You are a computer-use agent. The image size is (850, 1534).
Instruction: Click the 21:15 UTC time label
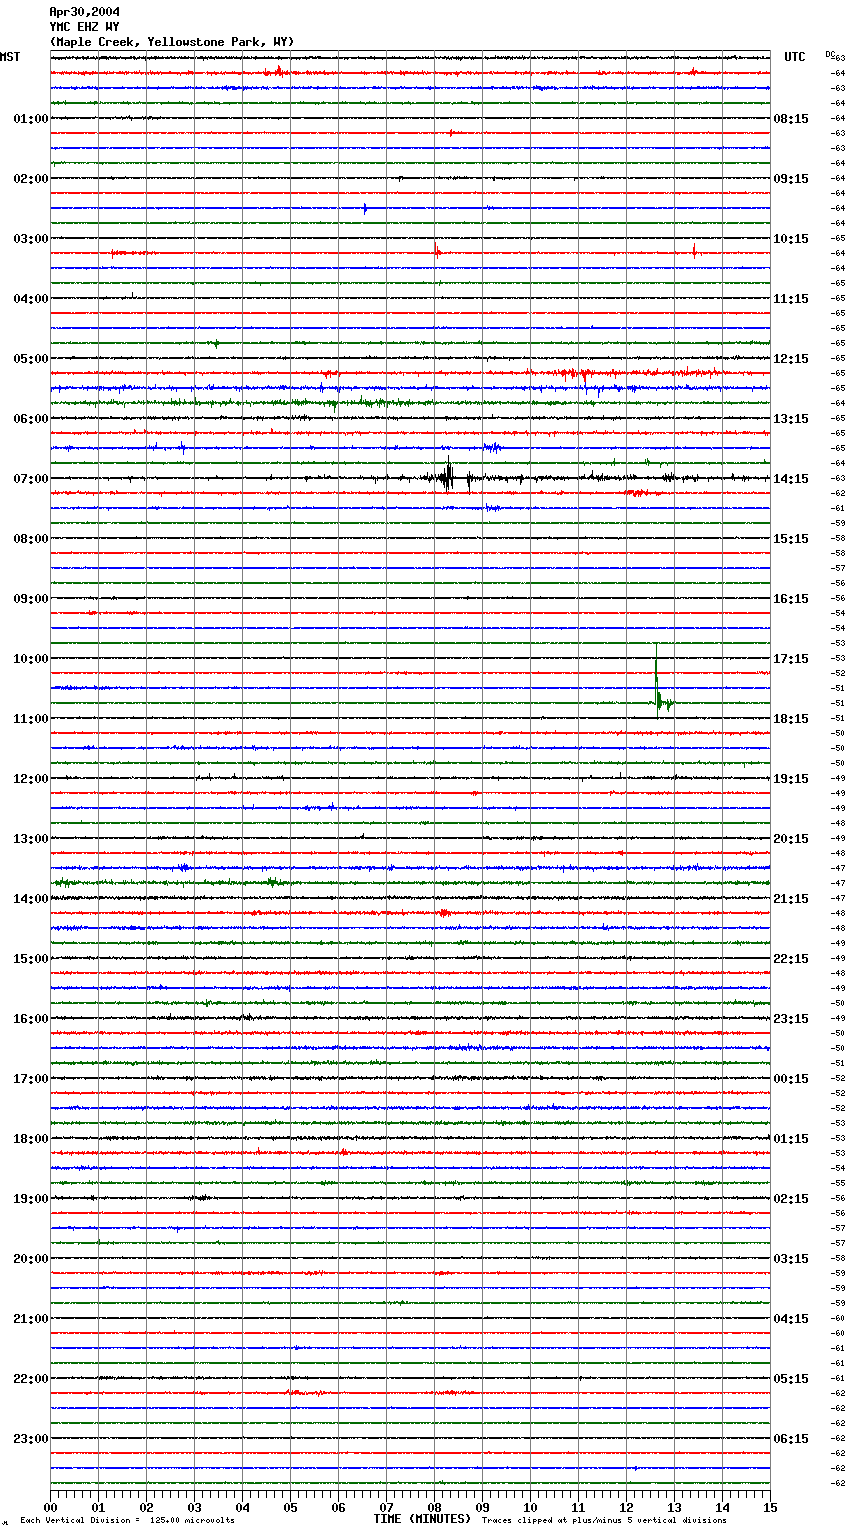pyautogui.click(x=791, y=898)
